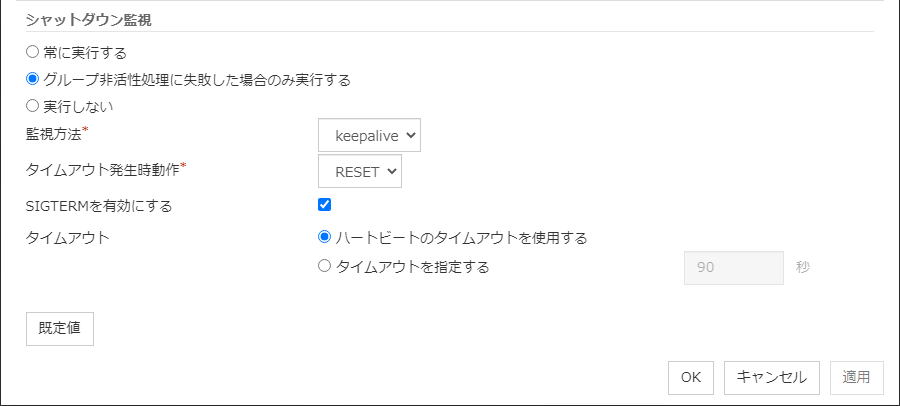This screenshot has width=900, height=406.
Task: Choose the タイムアウトを指定する radio option
Action: (324, 267)
